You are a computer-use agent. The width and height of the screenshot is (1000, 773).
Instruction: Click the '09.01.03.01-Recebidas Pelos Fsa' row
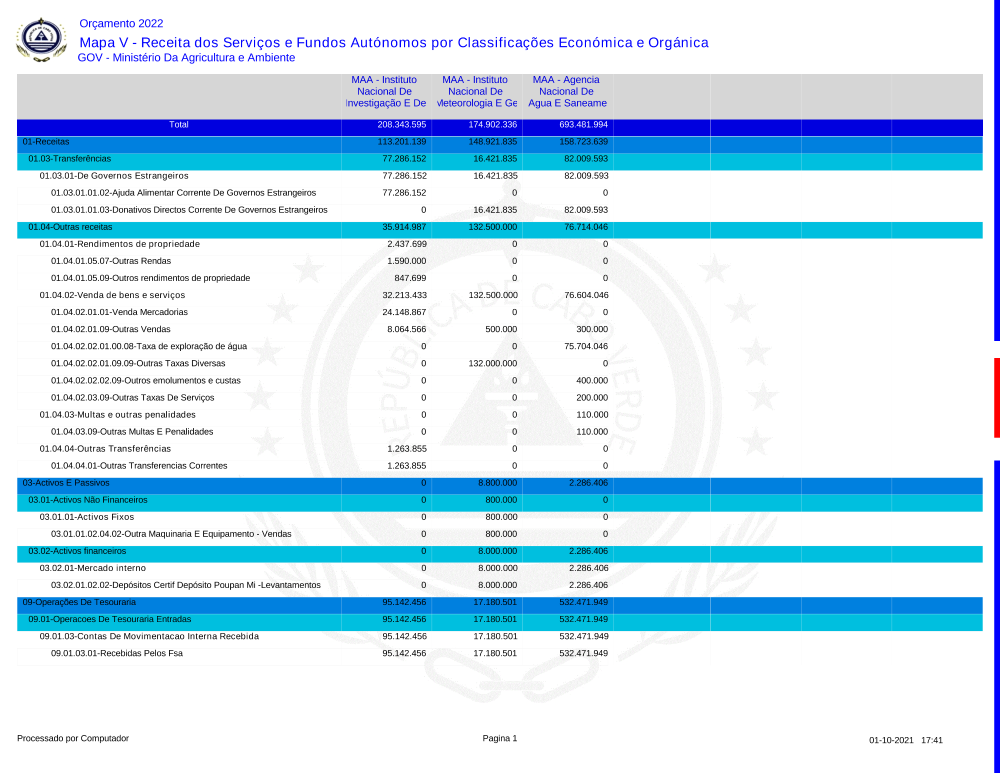click(117, 653)
